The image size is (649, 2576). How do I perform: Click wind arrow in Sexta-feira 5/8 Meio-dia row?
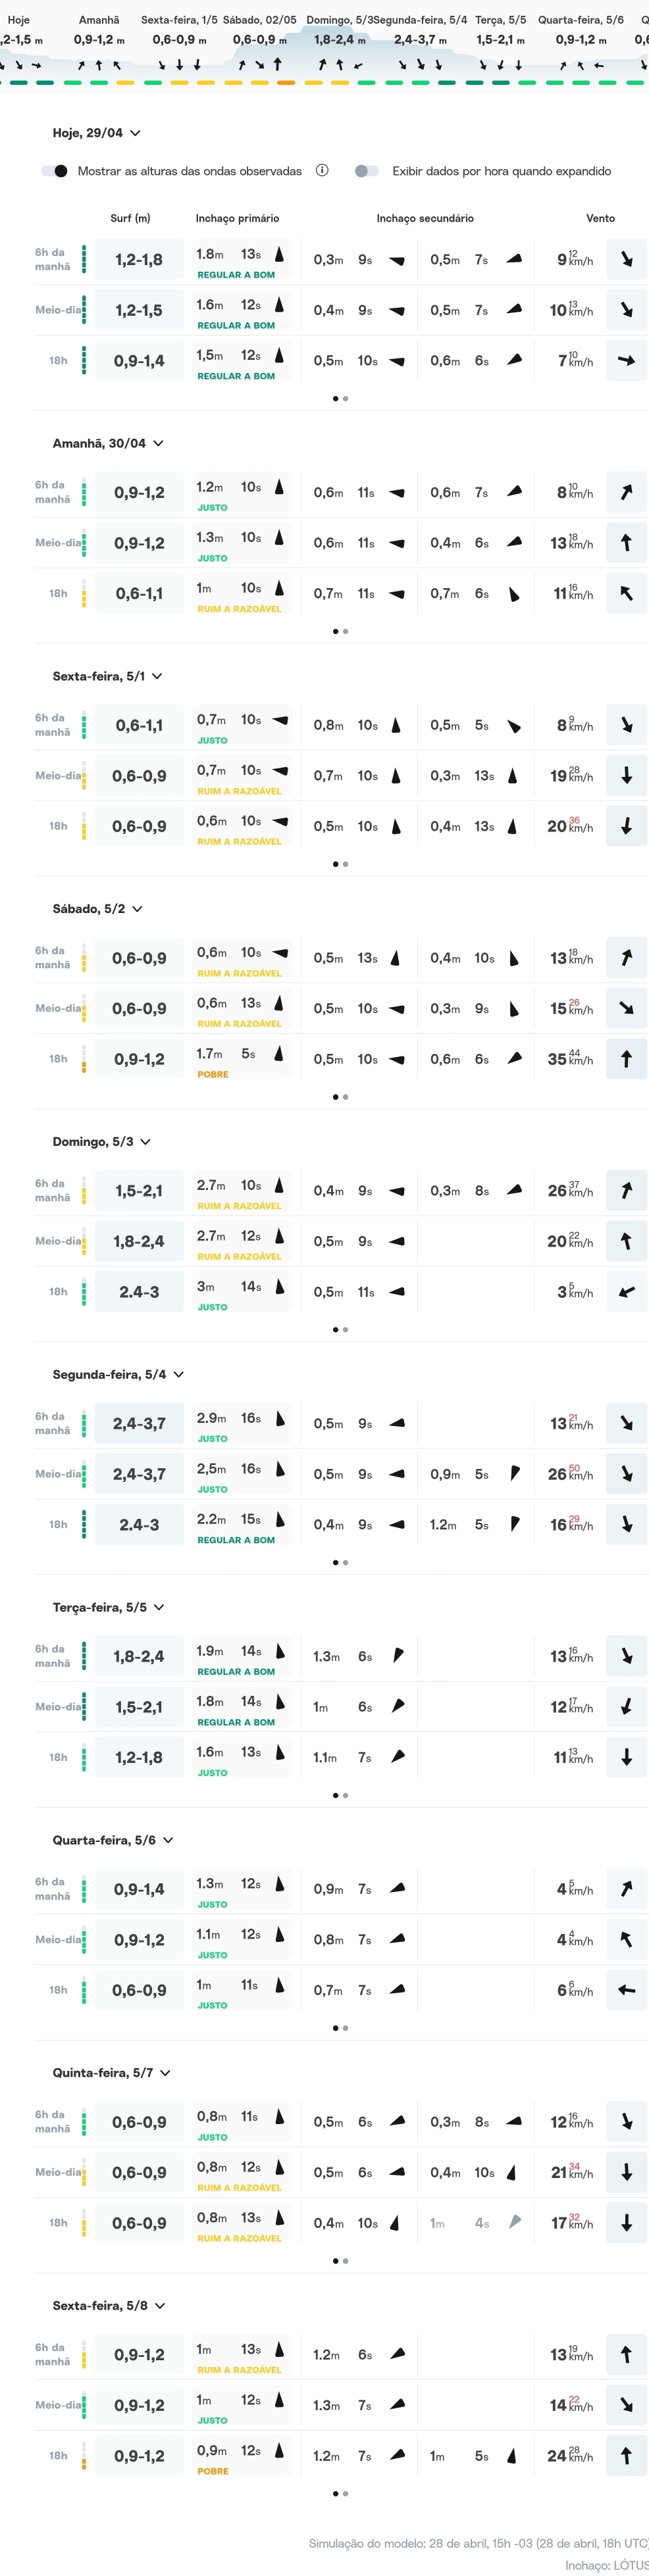(x=626, y=2405)
